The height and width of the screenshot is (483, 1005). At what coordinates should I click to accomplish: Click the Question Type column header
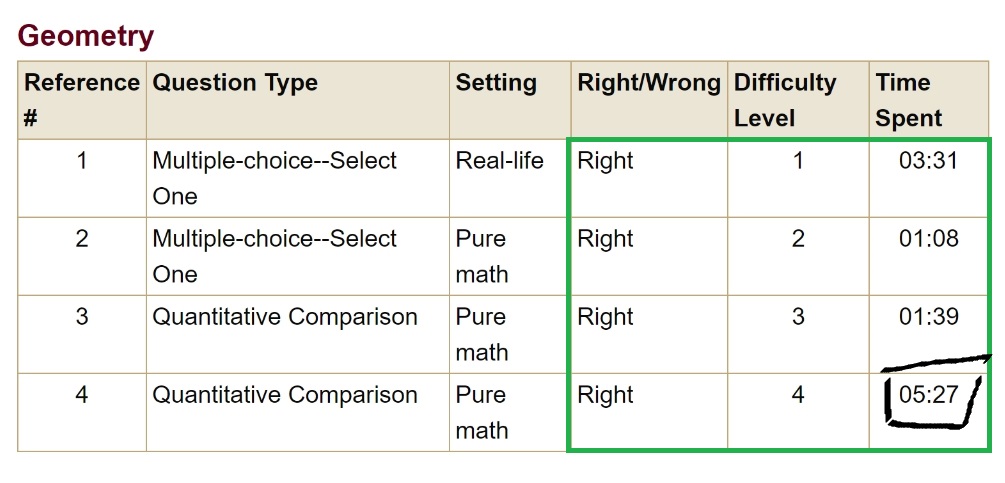(x=235, y=83)
